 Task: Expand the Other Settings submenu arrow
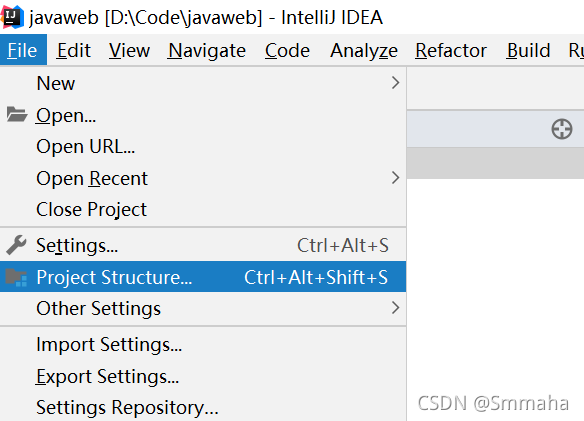tap(395, 308)
